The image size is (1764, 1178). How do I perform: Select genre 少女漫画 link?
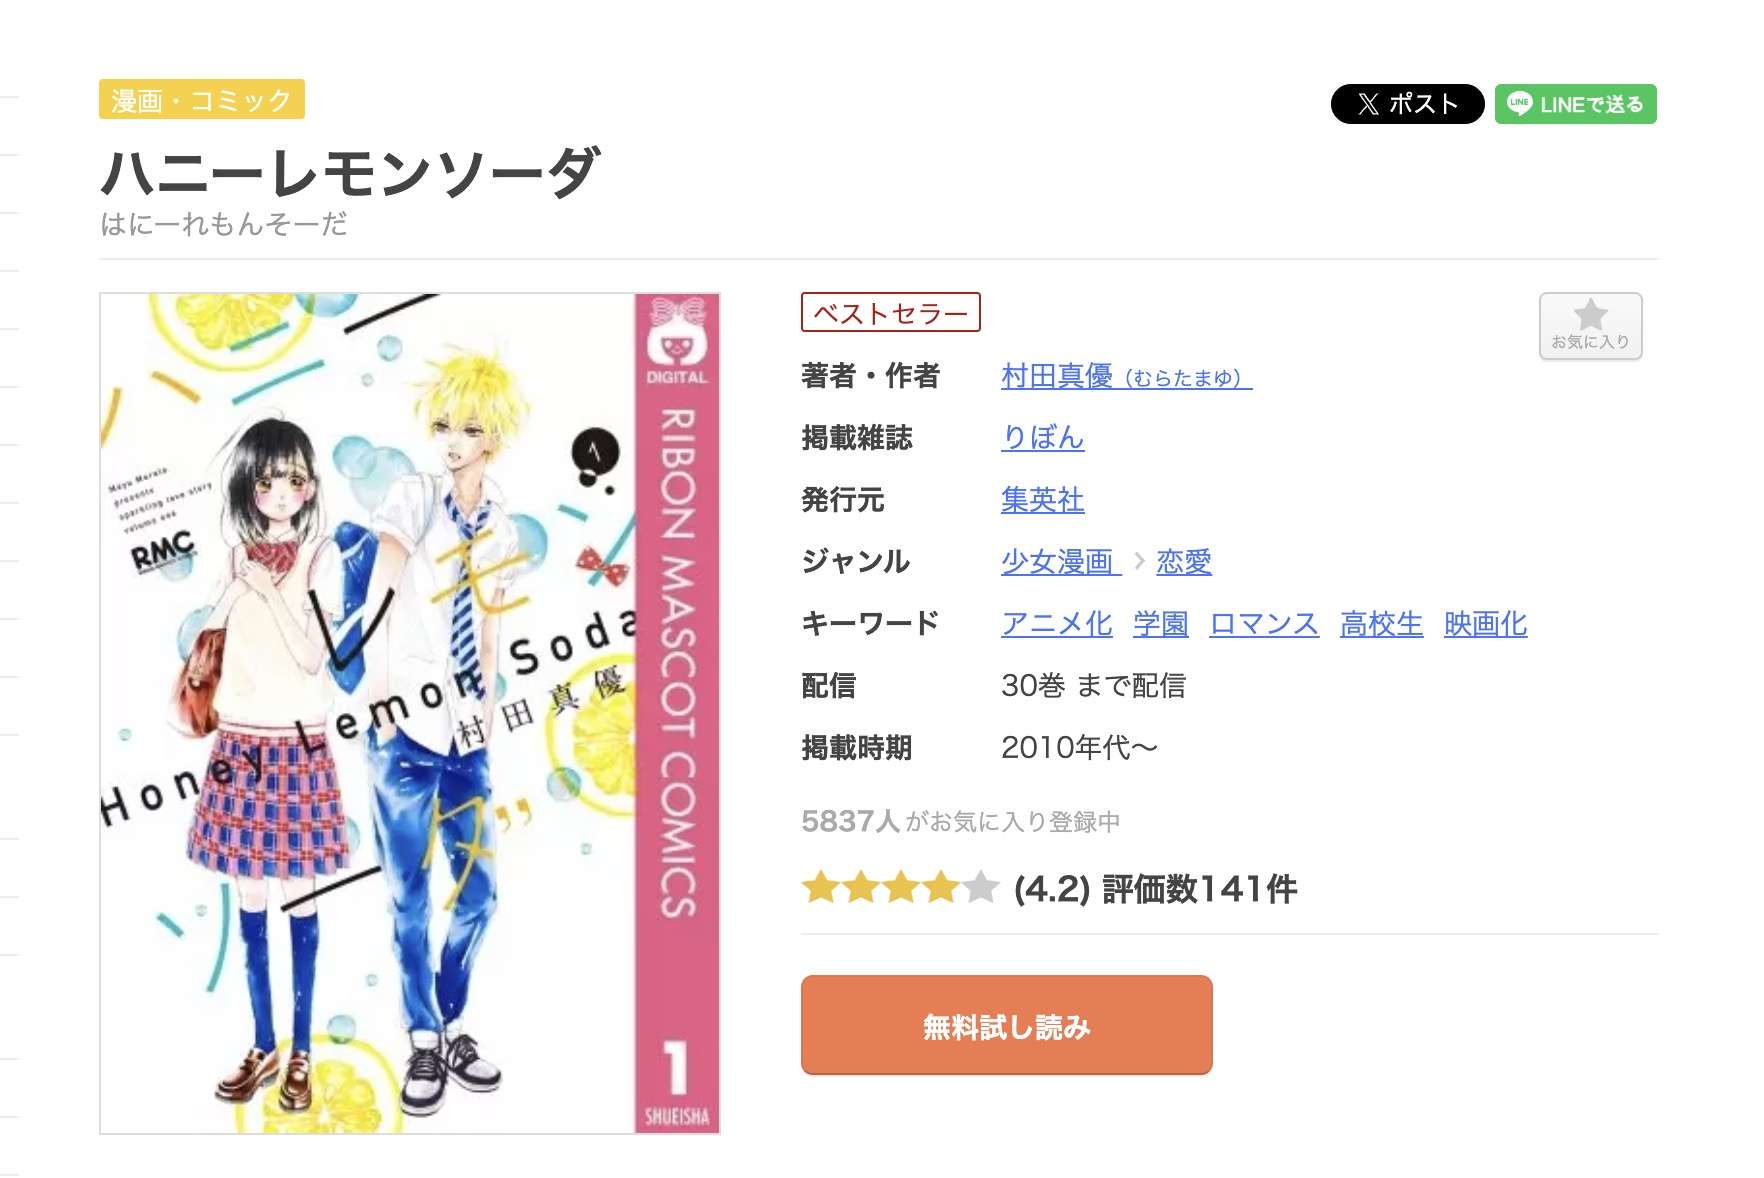click(1060, 562)
